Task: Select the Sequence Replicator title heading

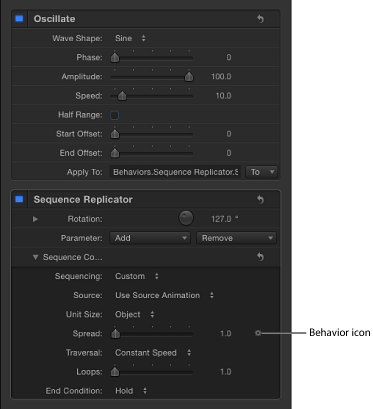Action: pyautogui.click(x=83, y=199)
